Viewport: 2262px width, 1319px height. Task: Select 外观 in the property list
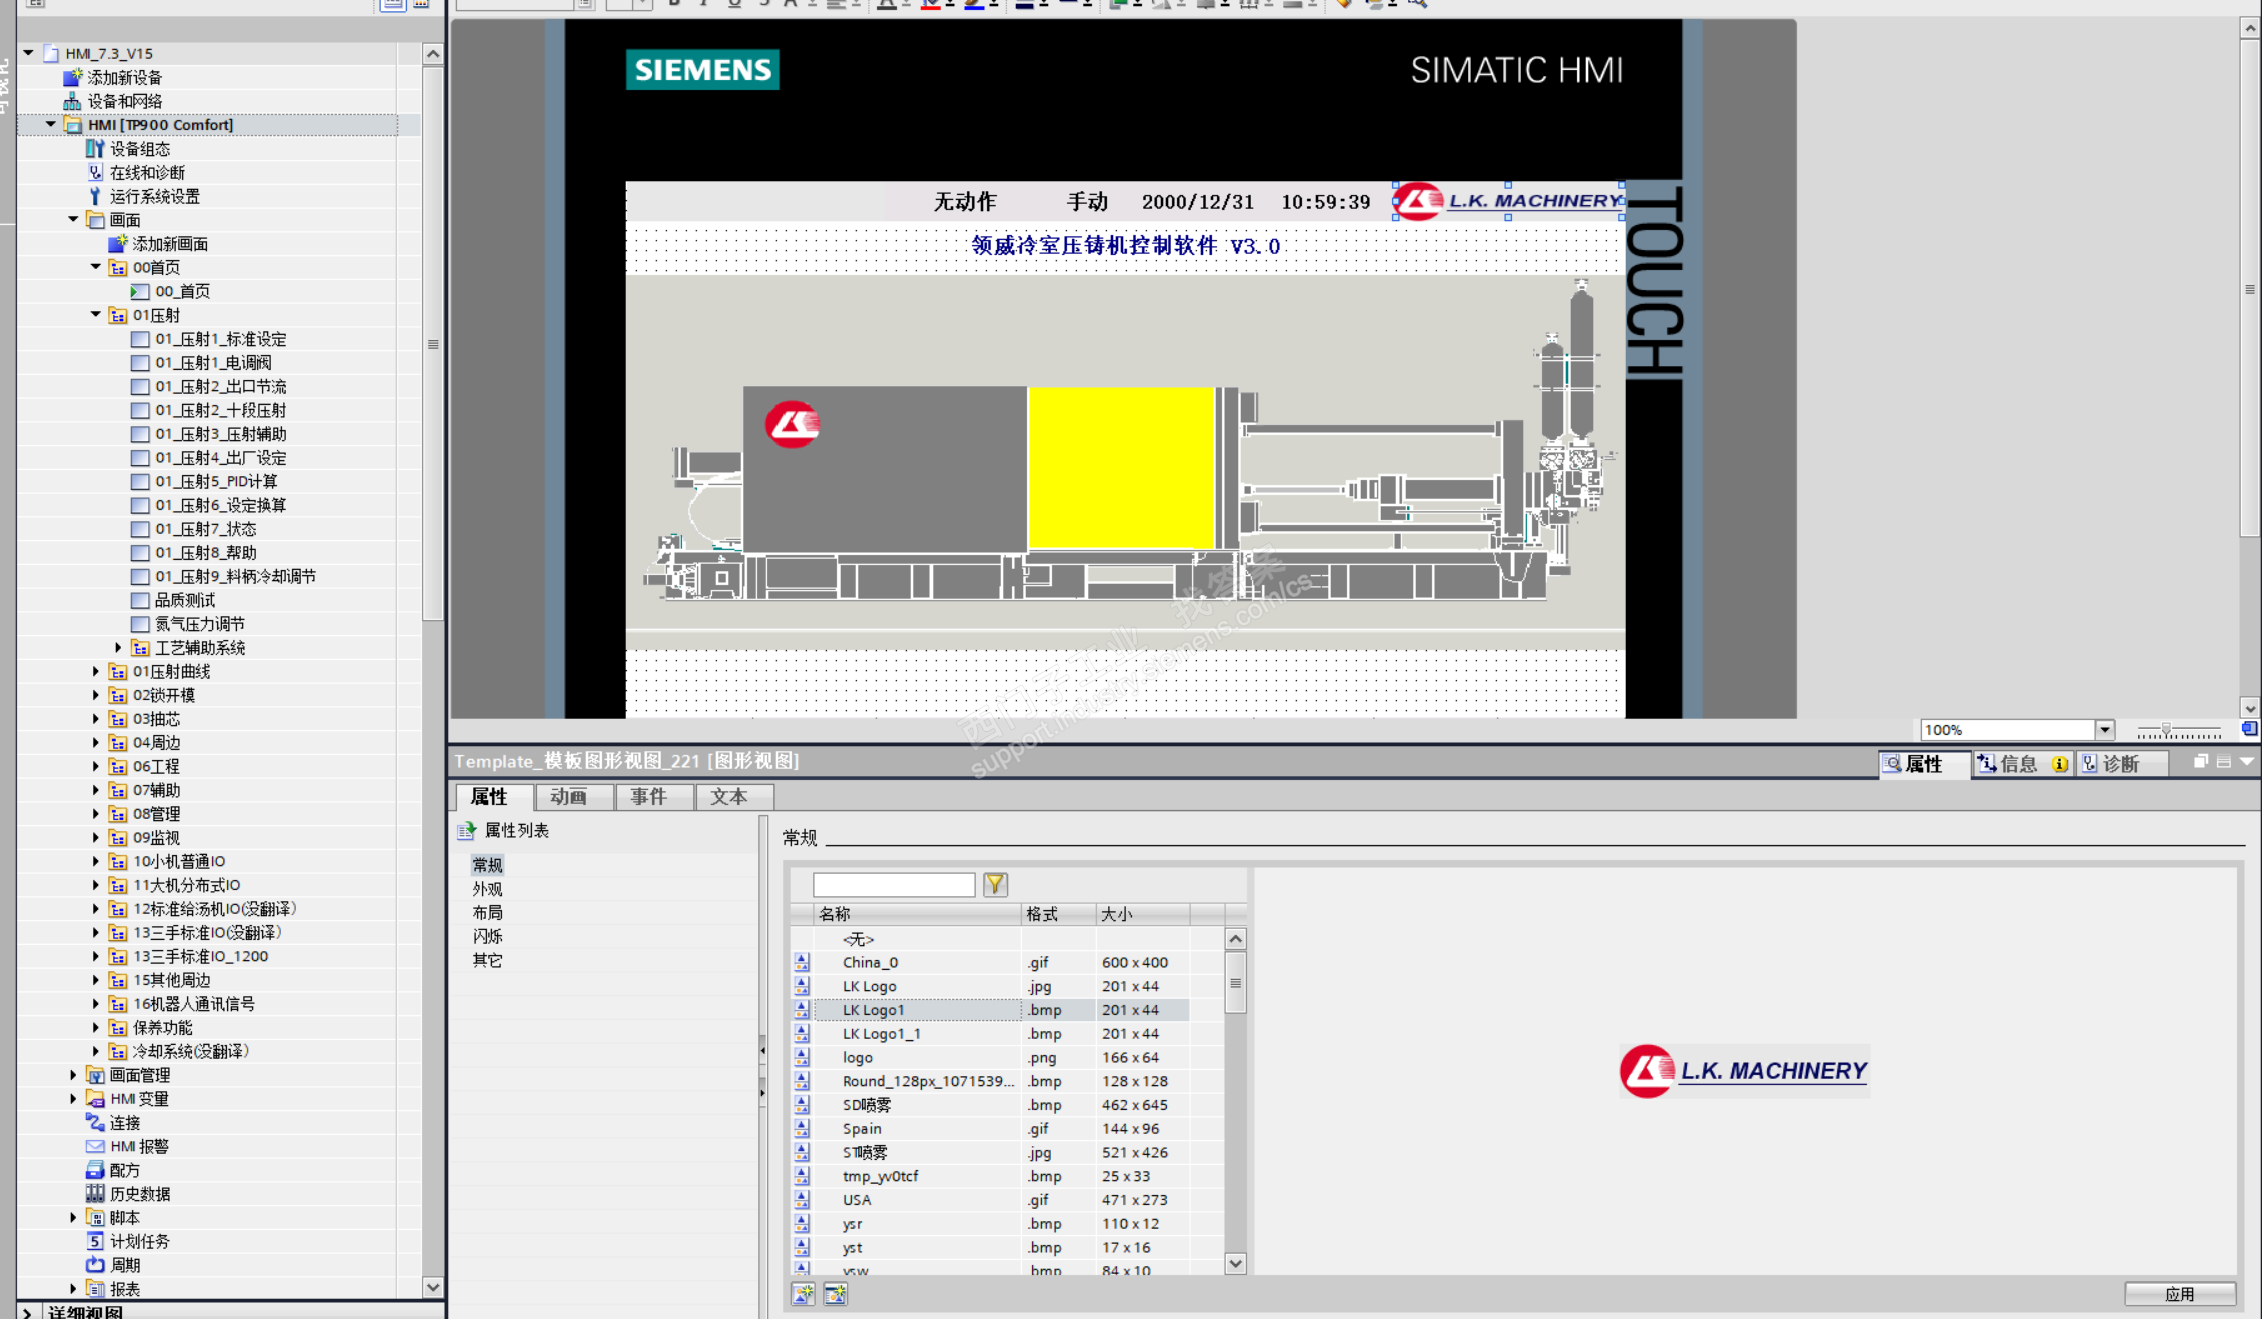487,889
